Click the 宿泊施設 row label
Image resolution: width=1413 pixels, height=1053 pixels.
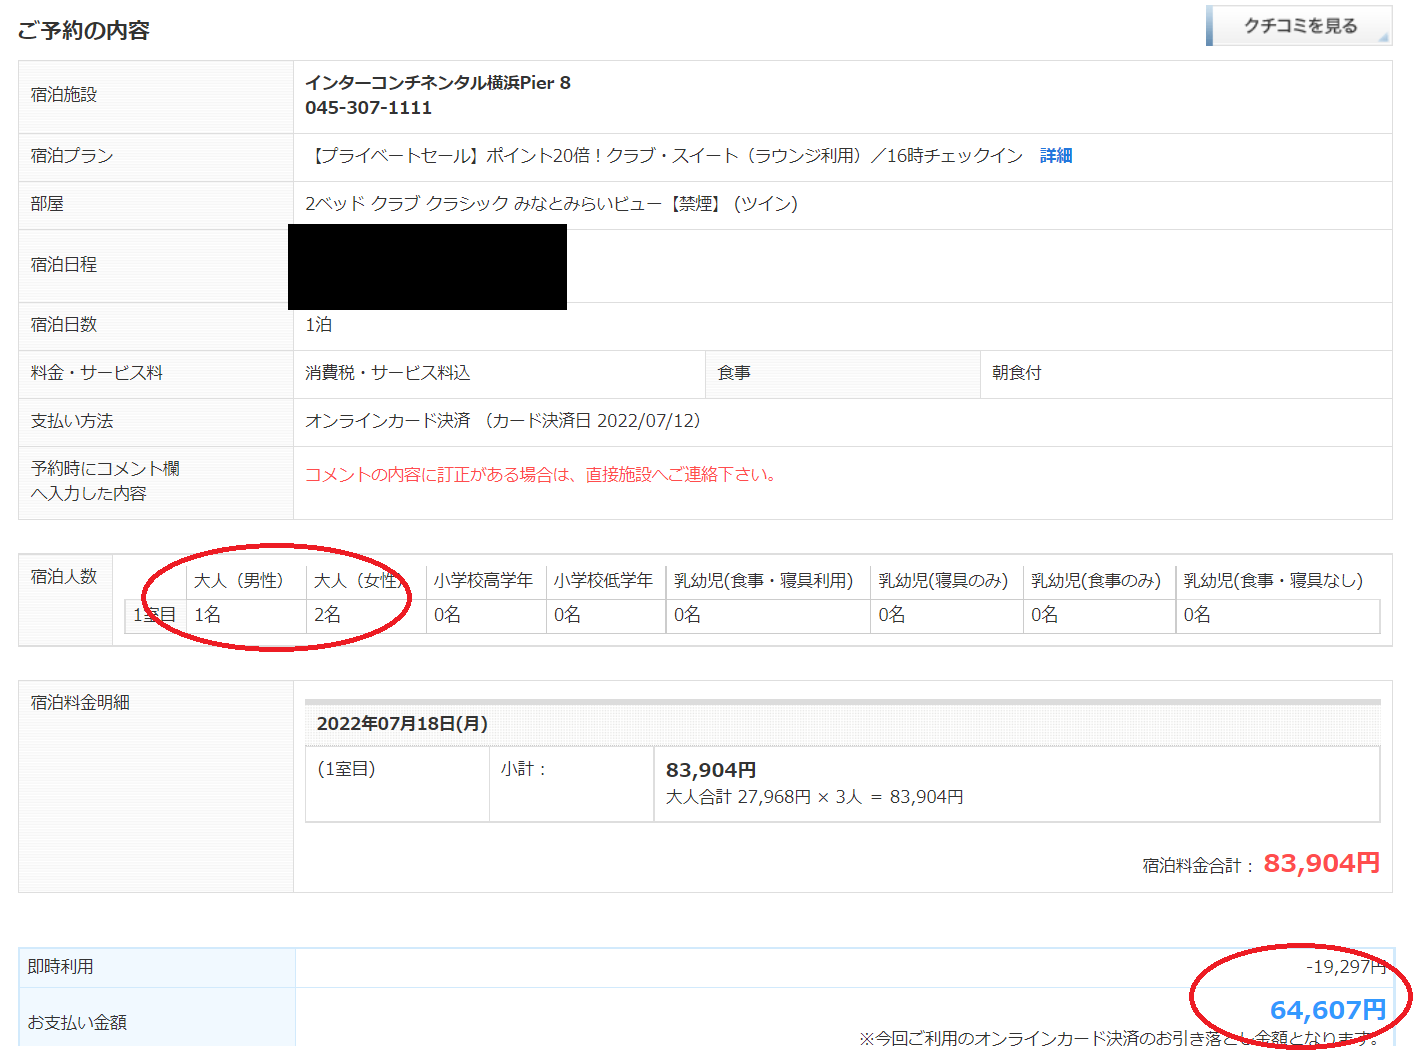(x=64, y=95)
